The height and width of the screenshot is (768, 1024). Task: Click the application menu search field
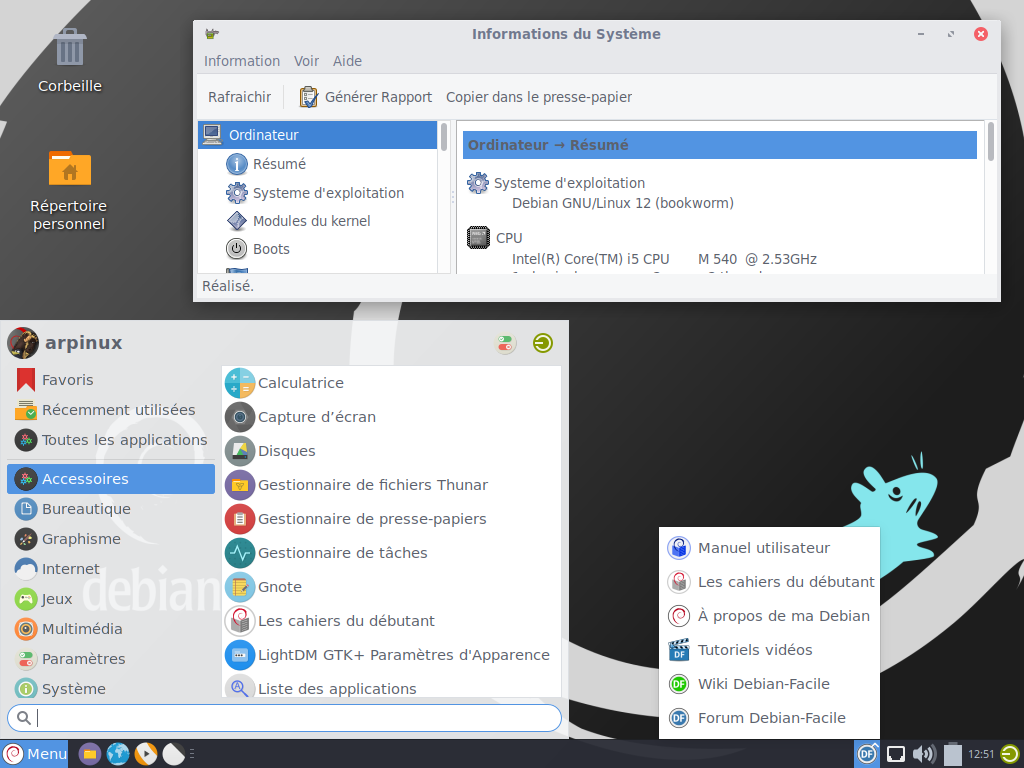tap(284, 718)
